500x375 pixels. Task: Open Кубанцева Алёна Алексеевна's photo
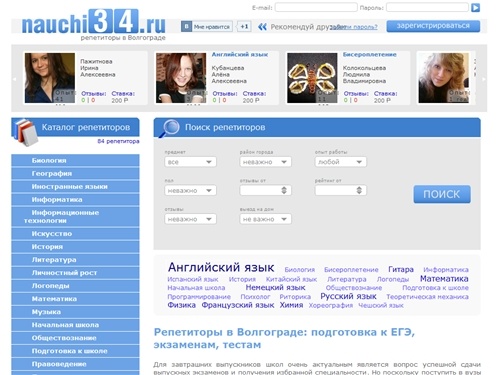pyautogui.click(x=181, y=78)
